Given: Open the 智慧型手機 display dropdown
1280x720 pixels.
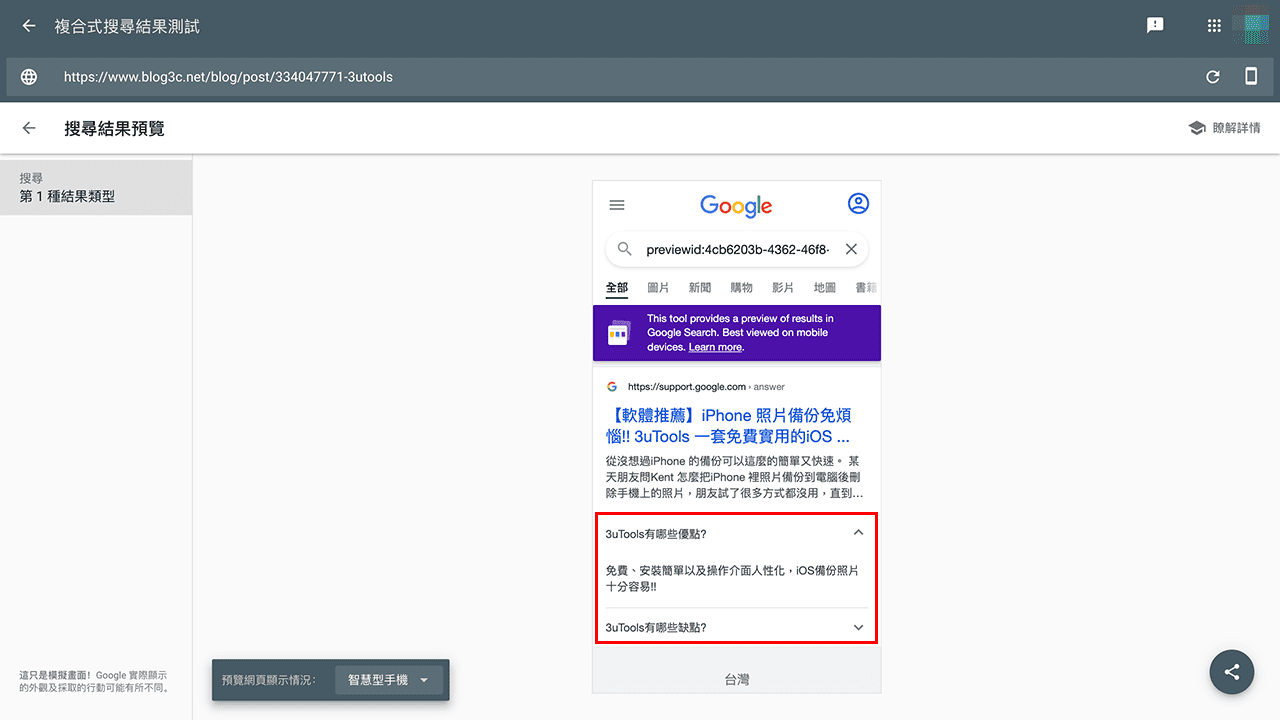Looking at the screenshot, I should tap(389, 679).
